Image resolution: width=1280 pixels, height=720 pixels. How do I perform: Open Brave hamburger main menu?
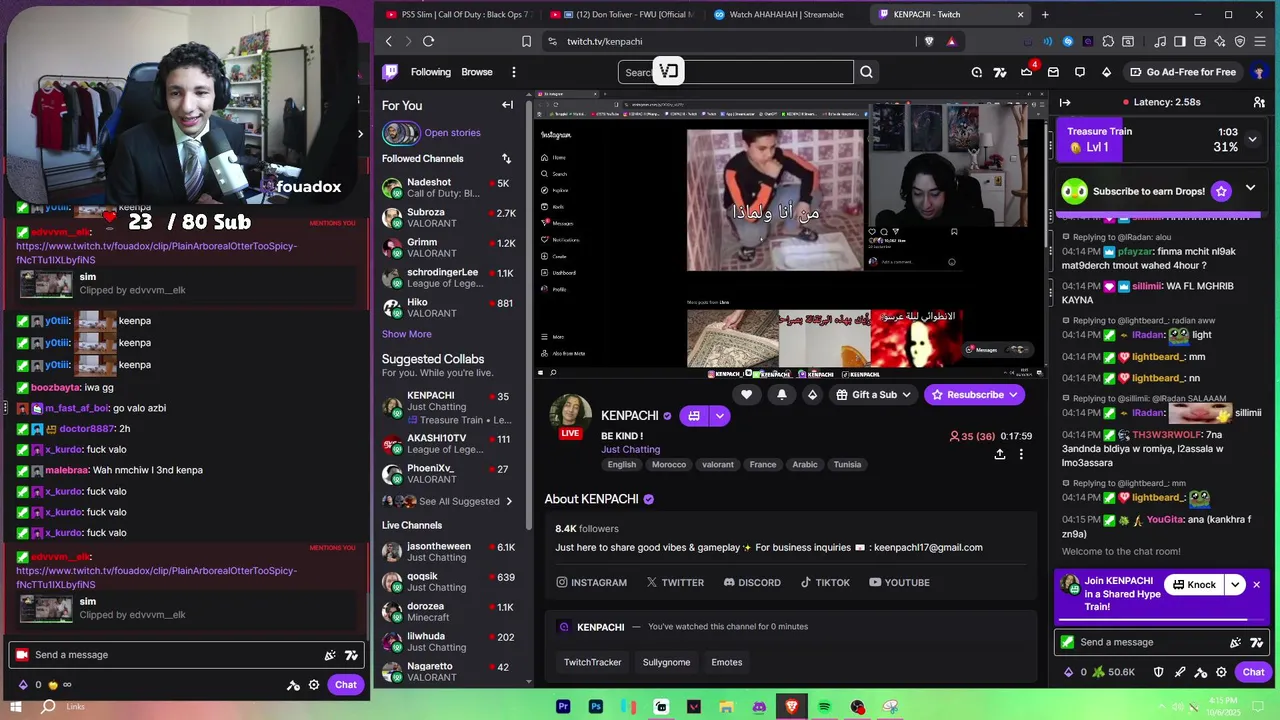pos(1260,41)
